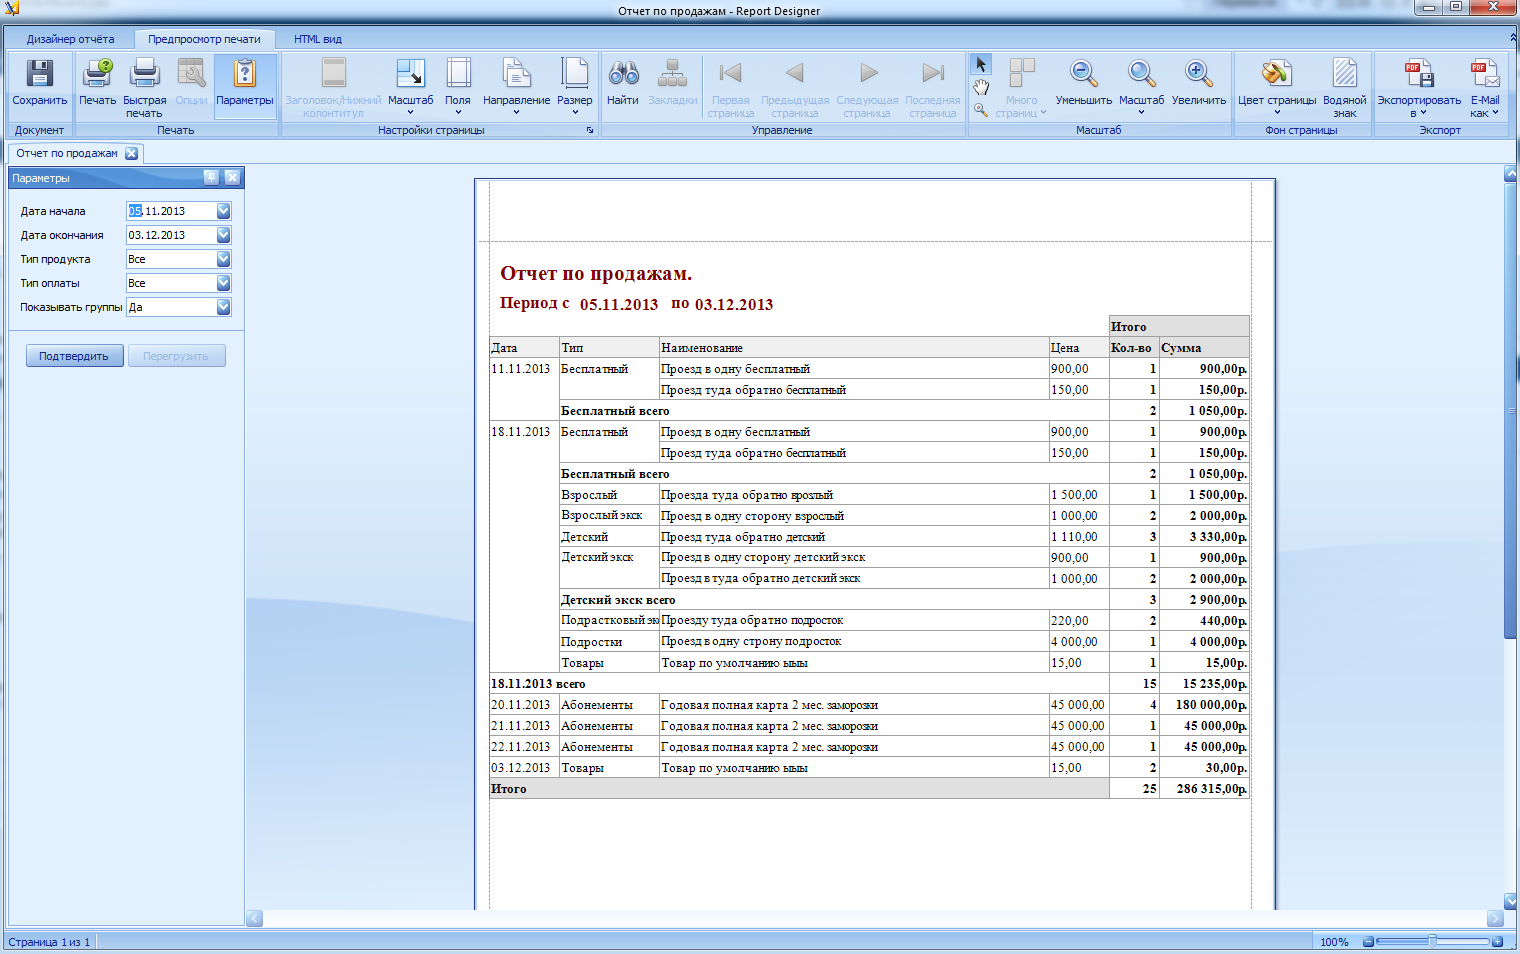The image size is (1520, 954).
Task: Open the Дата начала date dropdown
Action: 223,211
